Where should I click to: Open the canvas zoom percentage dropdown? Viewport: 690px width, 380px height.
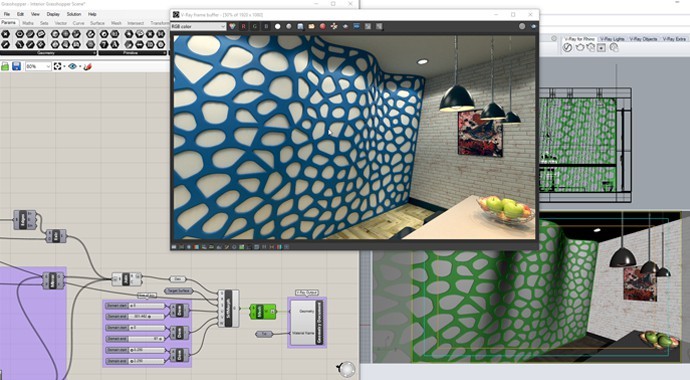(38, 66)
